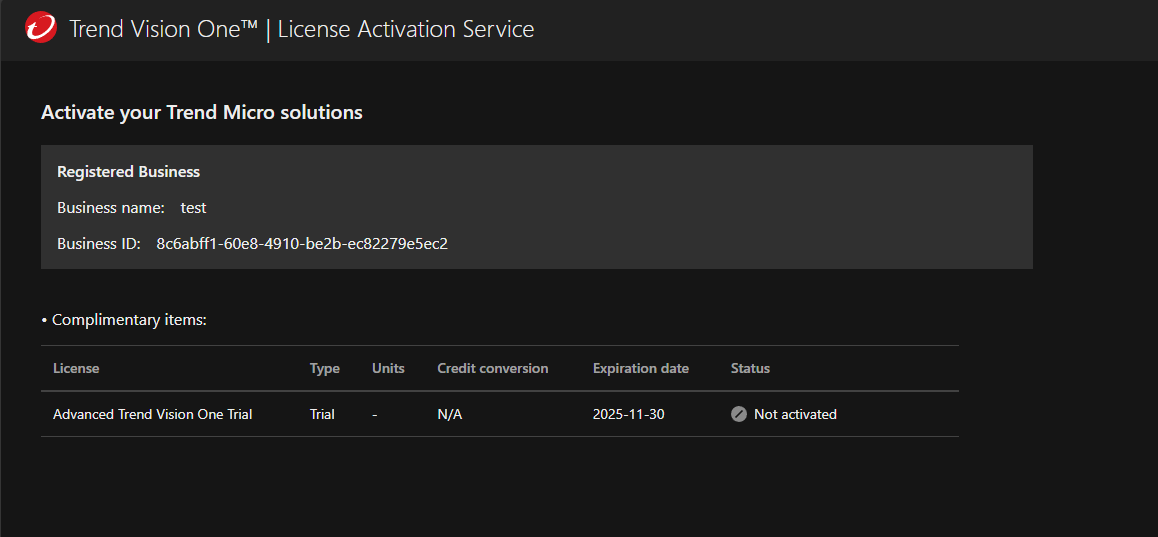The image size is (1158, 537).
Task: Click the 2025-11-30 expiration date
Action: point(628,414)
